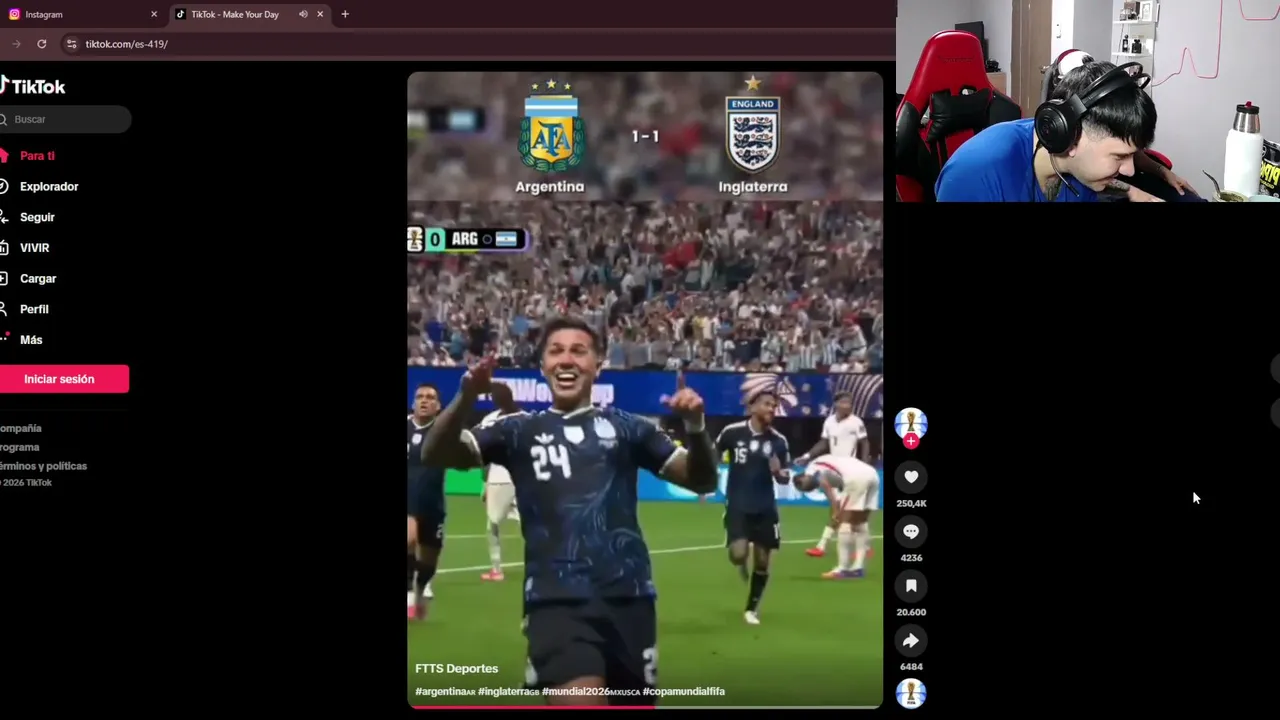The image size is (1280, 720).
Task: Open the Compañía footer link
Action: [21, 428]
